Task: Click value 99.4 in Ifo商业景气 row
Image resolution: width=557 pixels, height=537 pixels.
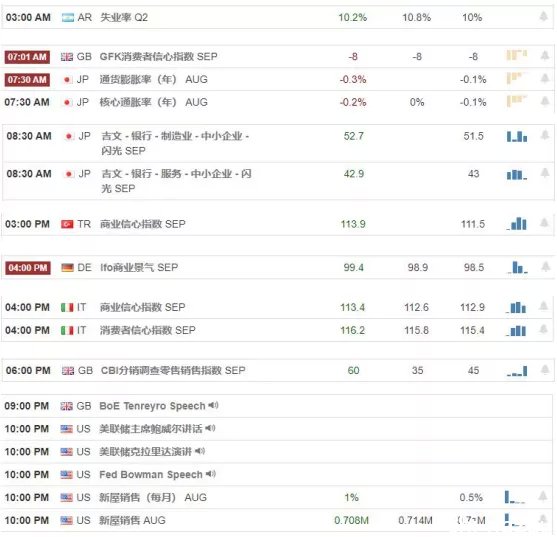Action: click(353, 267)
